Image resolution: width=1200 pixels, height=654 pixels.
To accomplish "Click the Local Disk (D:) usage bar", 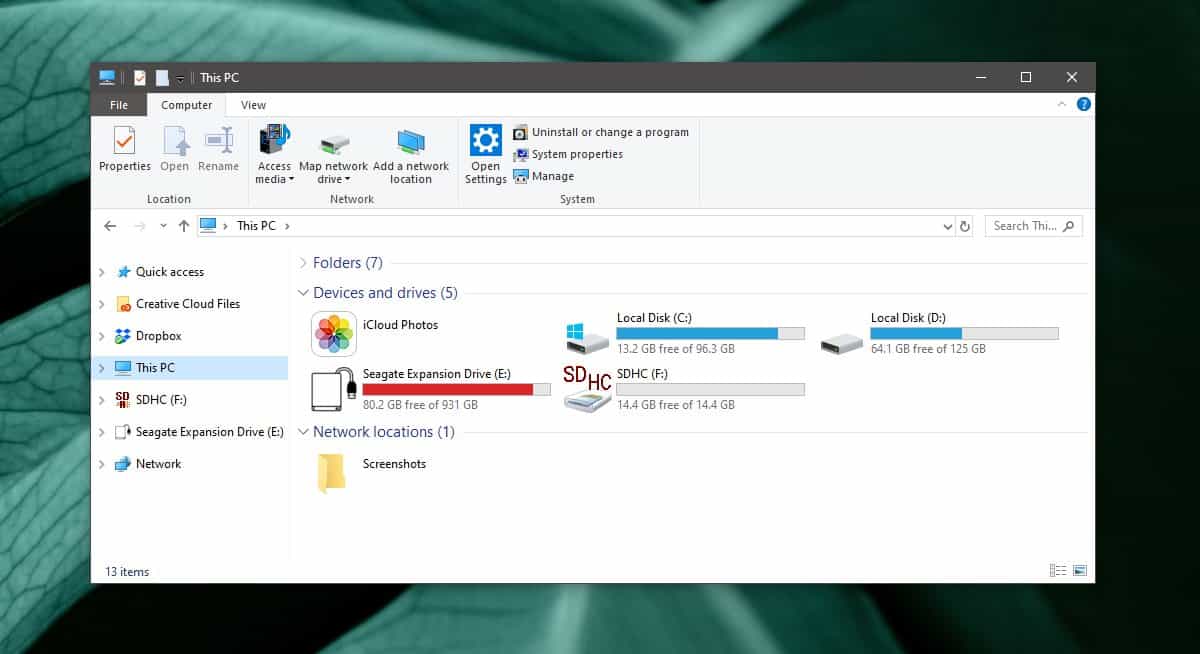I will coord(965,333).
